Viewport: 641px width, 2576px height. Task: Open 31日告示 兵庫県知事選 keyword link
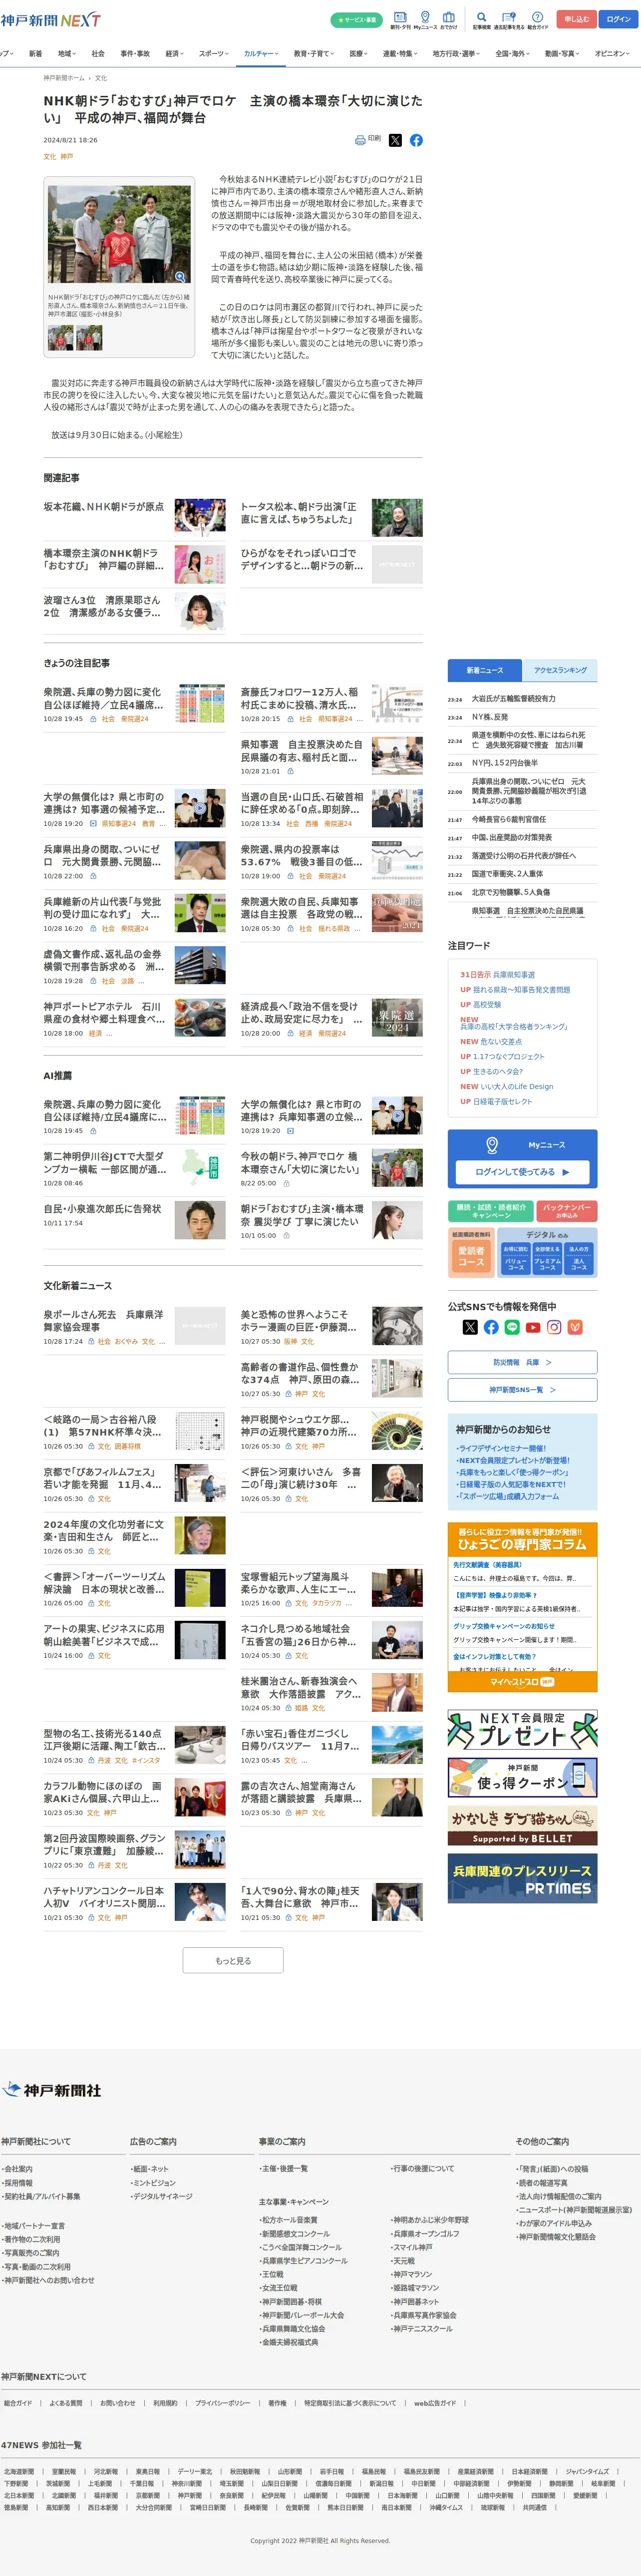[497, 974]
